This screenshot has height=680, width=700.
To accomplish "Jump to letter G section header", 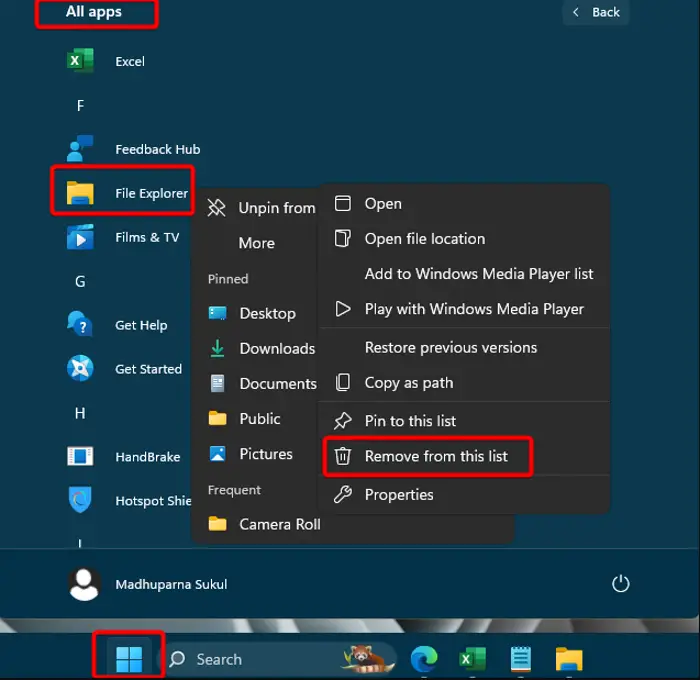I will (80, 281).
